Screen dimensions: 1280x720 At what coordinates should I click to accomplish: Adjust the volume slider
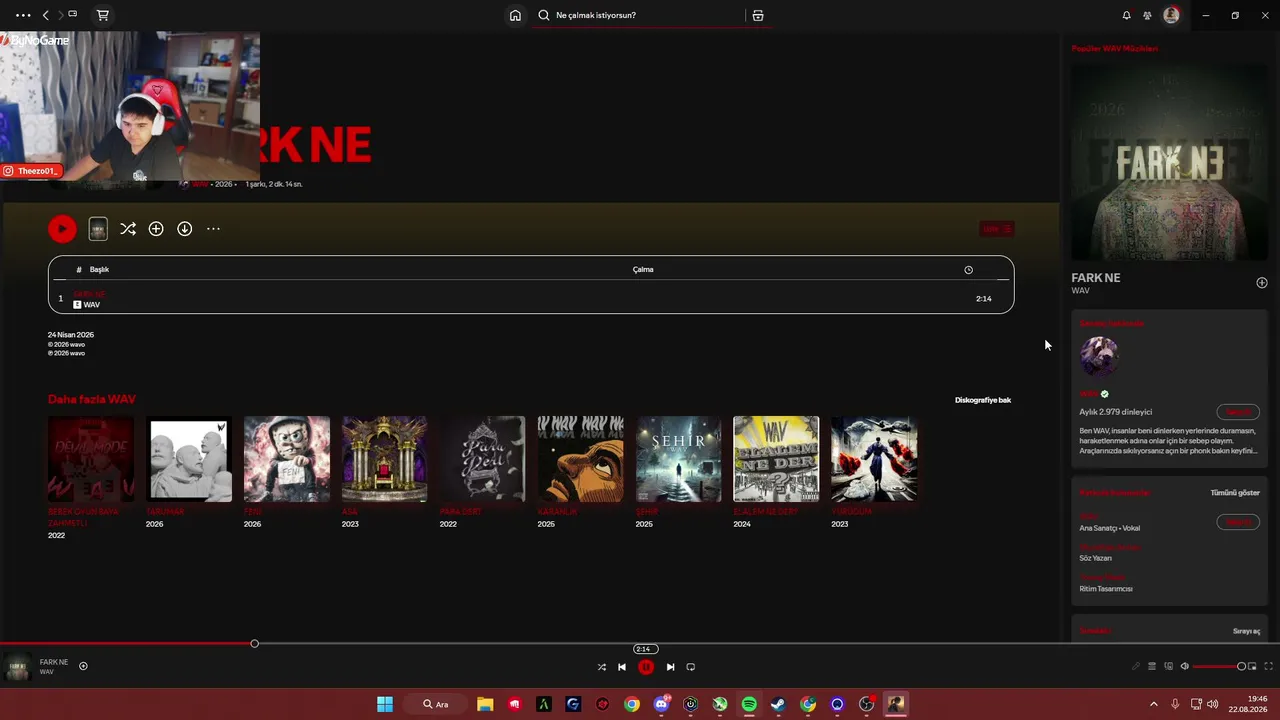(x=1218, y=666)
